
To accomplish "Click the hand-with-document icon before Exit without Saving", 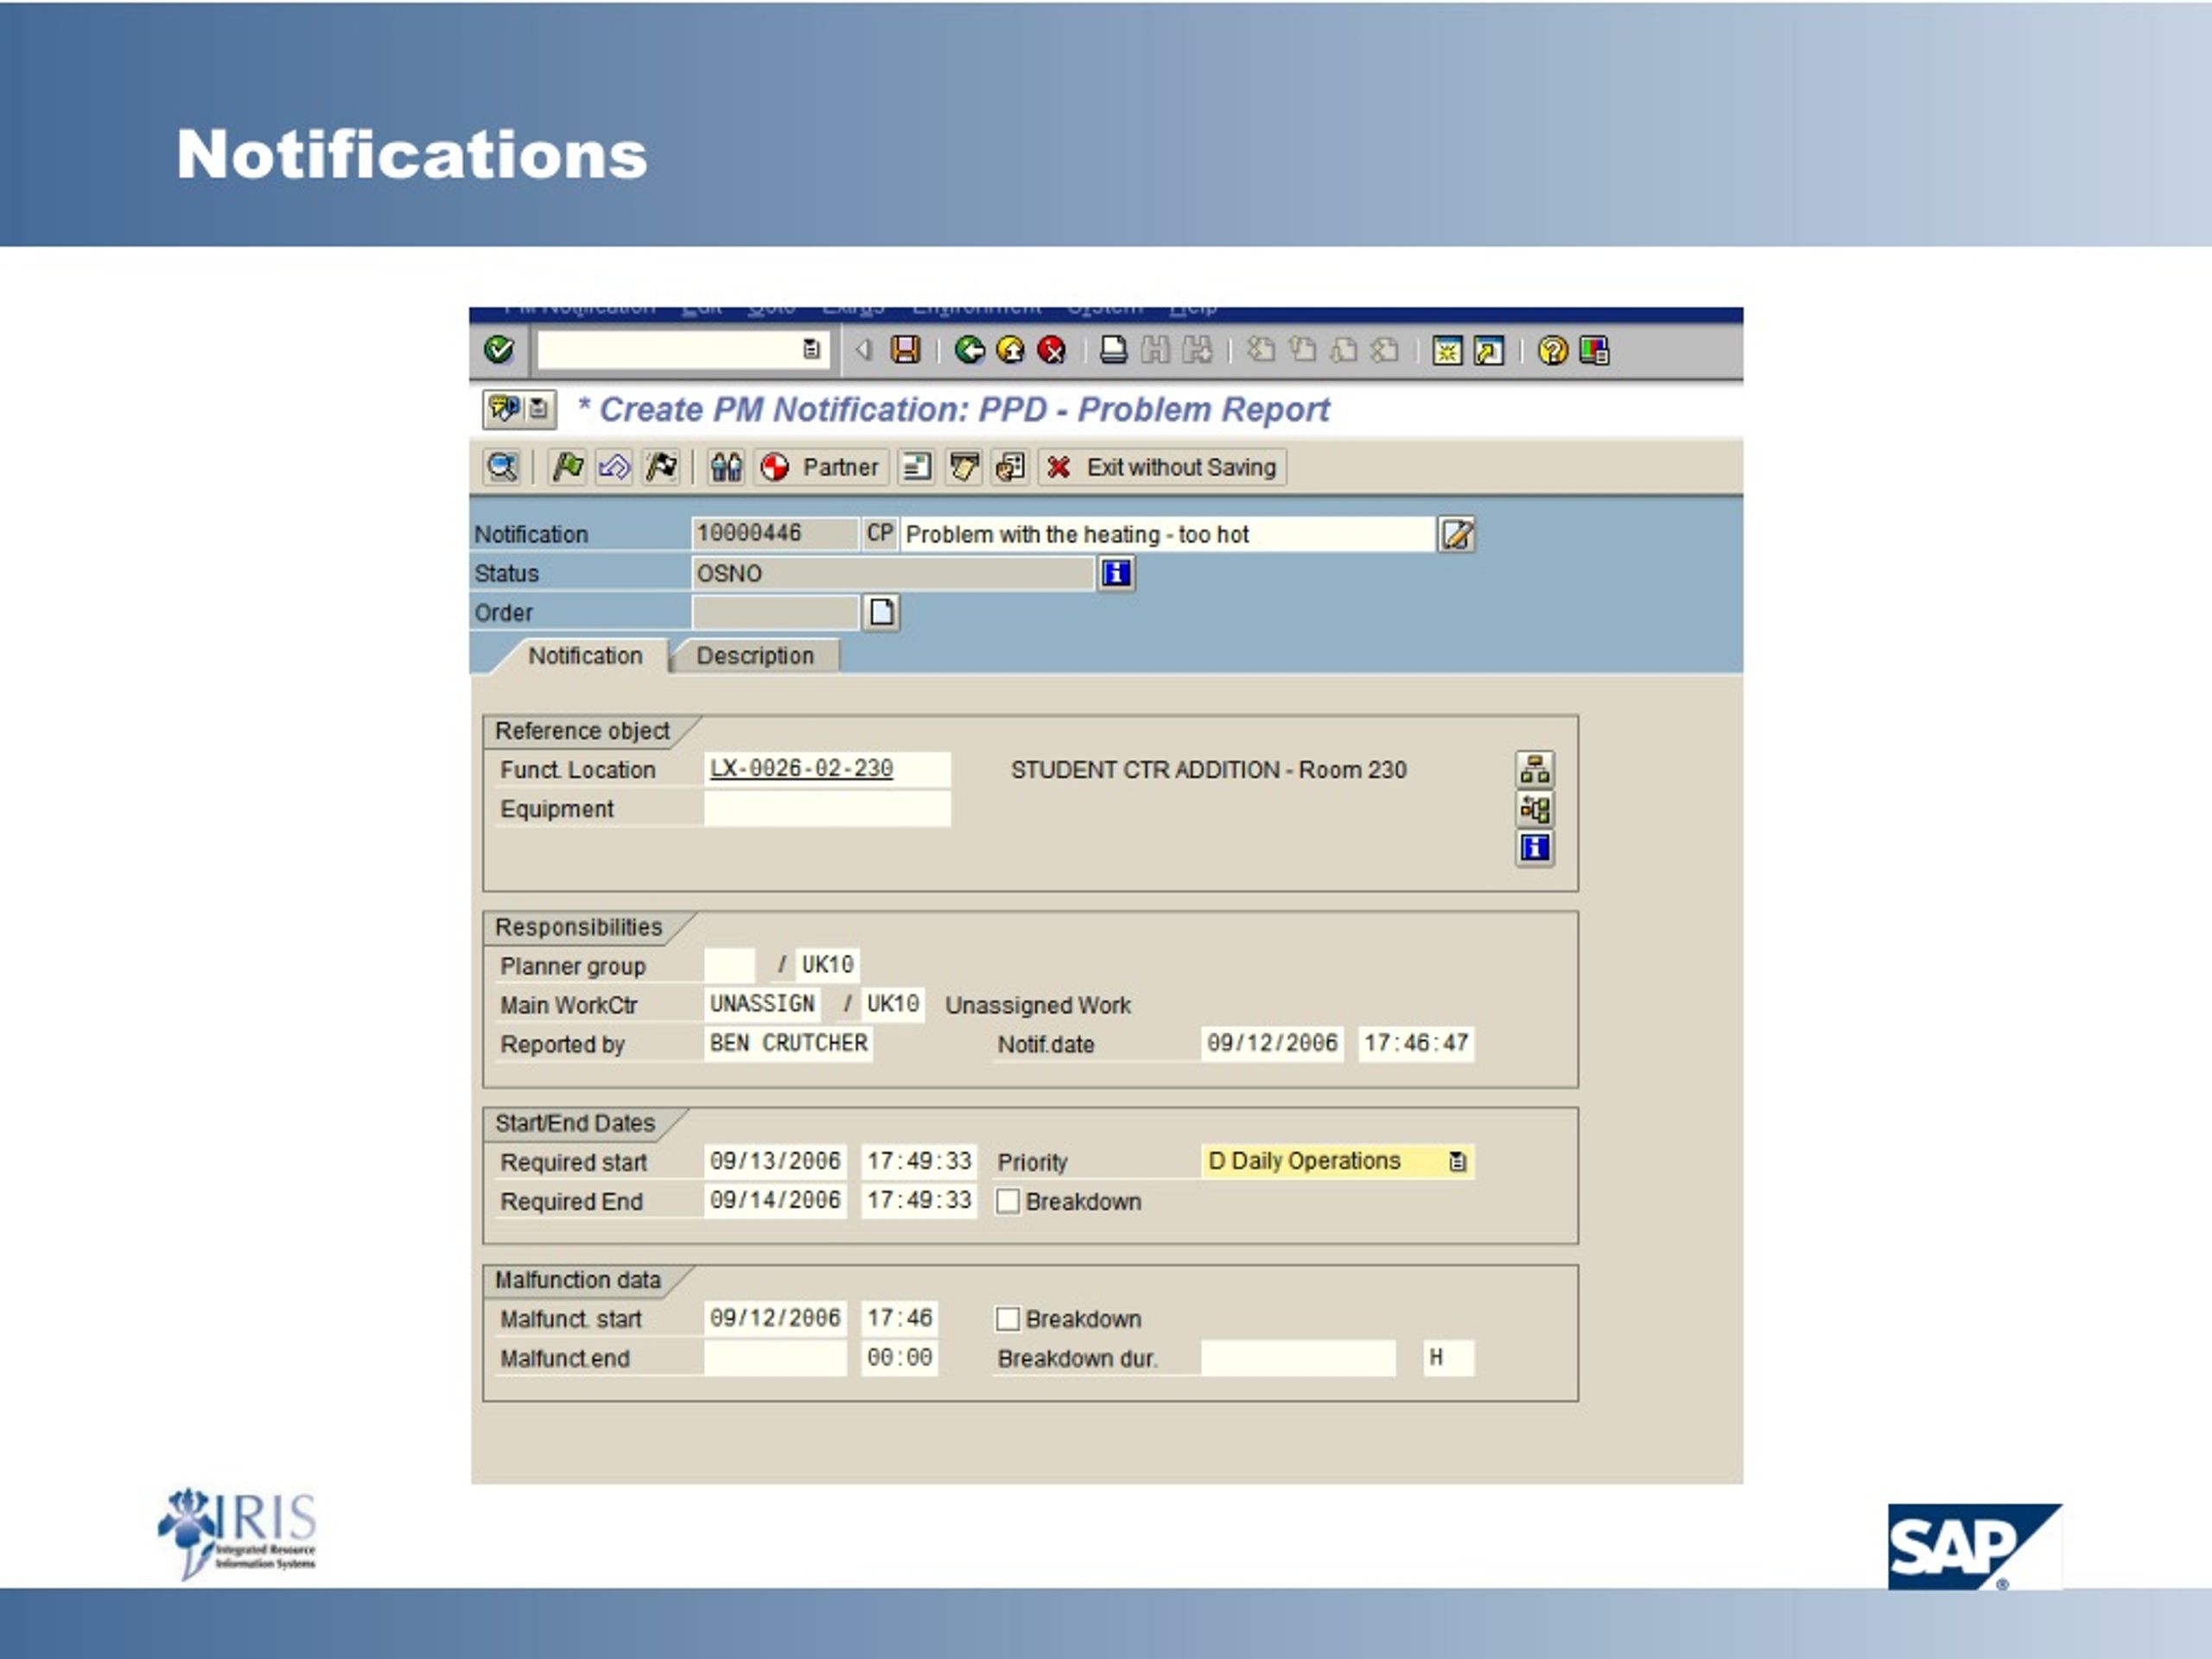I will (1010, 467).
